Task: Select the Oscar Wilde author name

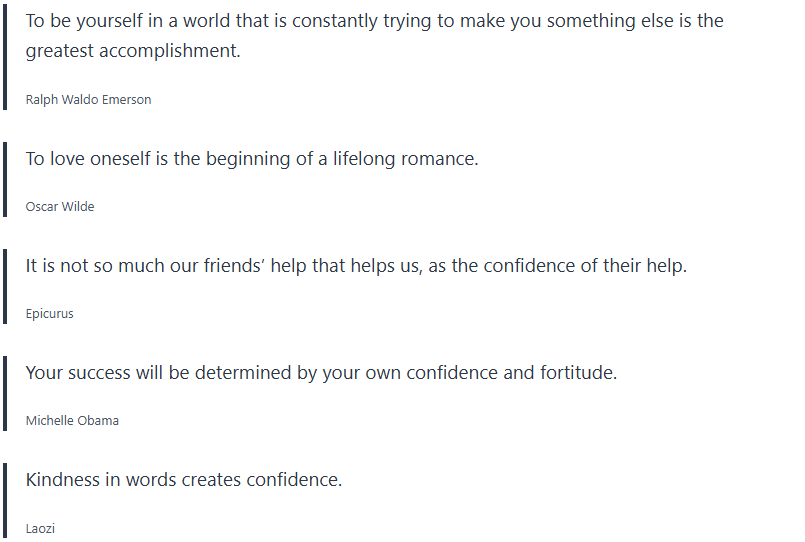Action: tap(60, 207)
